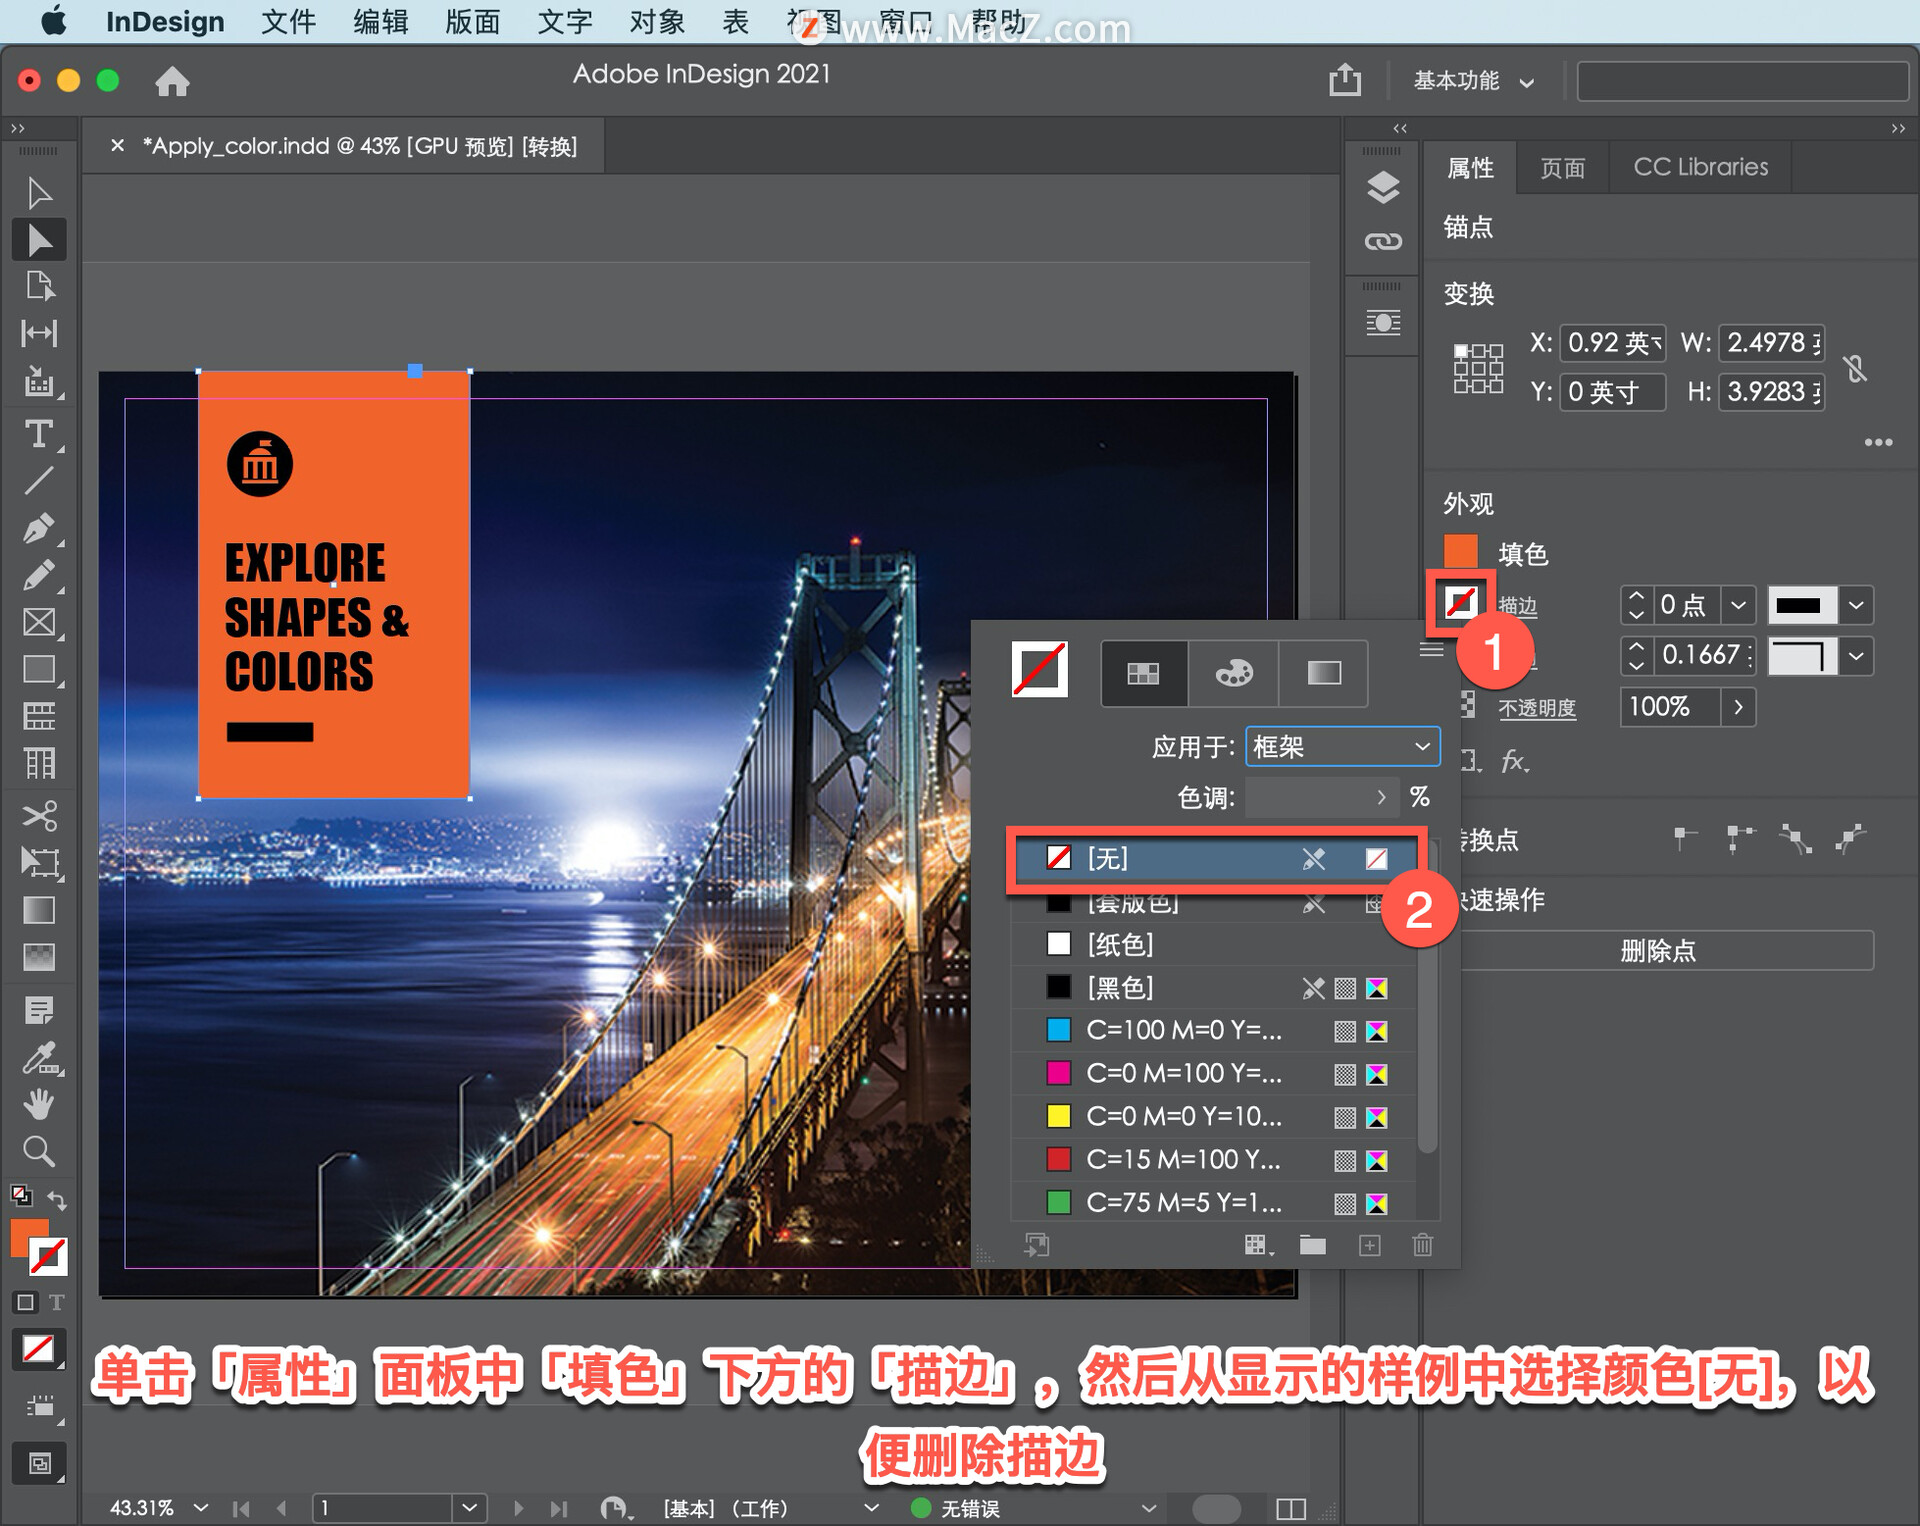
Task: Switch to the CC Libraries tab
Action: [x=1700, y=167]
